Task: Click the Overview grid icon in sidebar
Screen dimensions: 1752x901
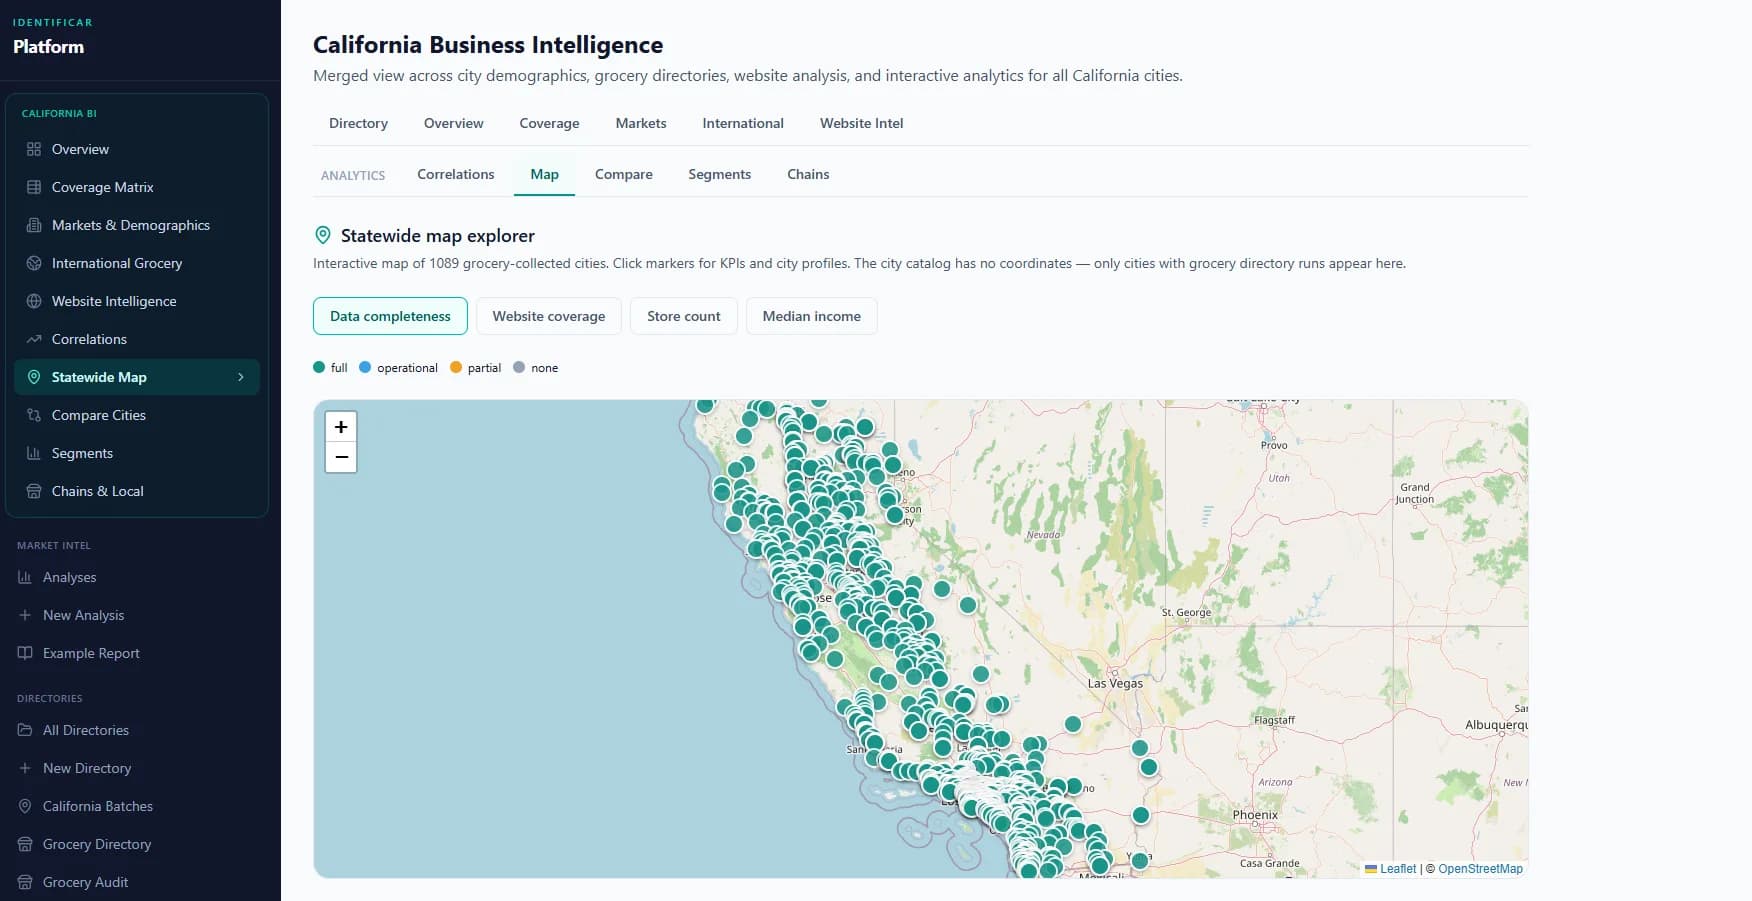Action: tap(34, 149)
